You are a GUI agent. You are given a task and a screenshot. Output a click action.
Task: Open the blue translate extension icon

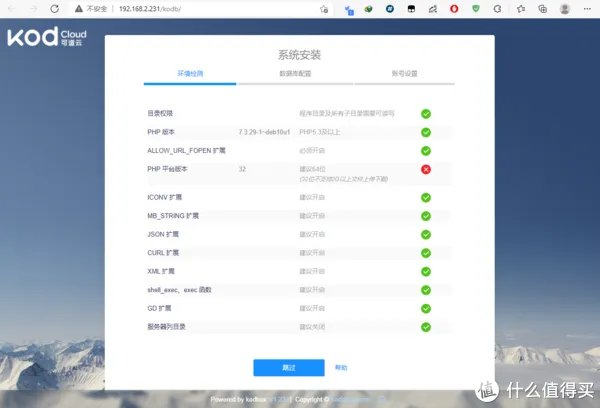point(349,10)
